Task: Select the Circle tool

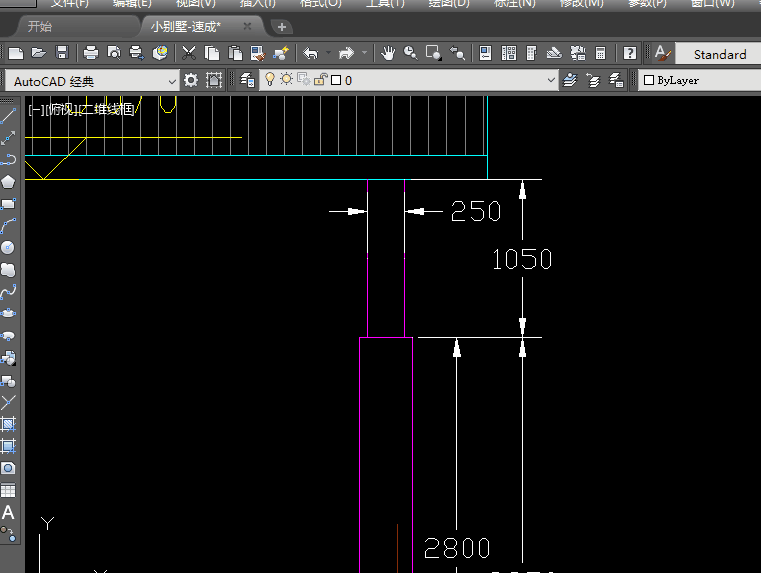Action: point(8,247)
